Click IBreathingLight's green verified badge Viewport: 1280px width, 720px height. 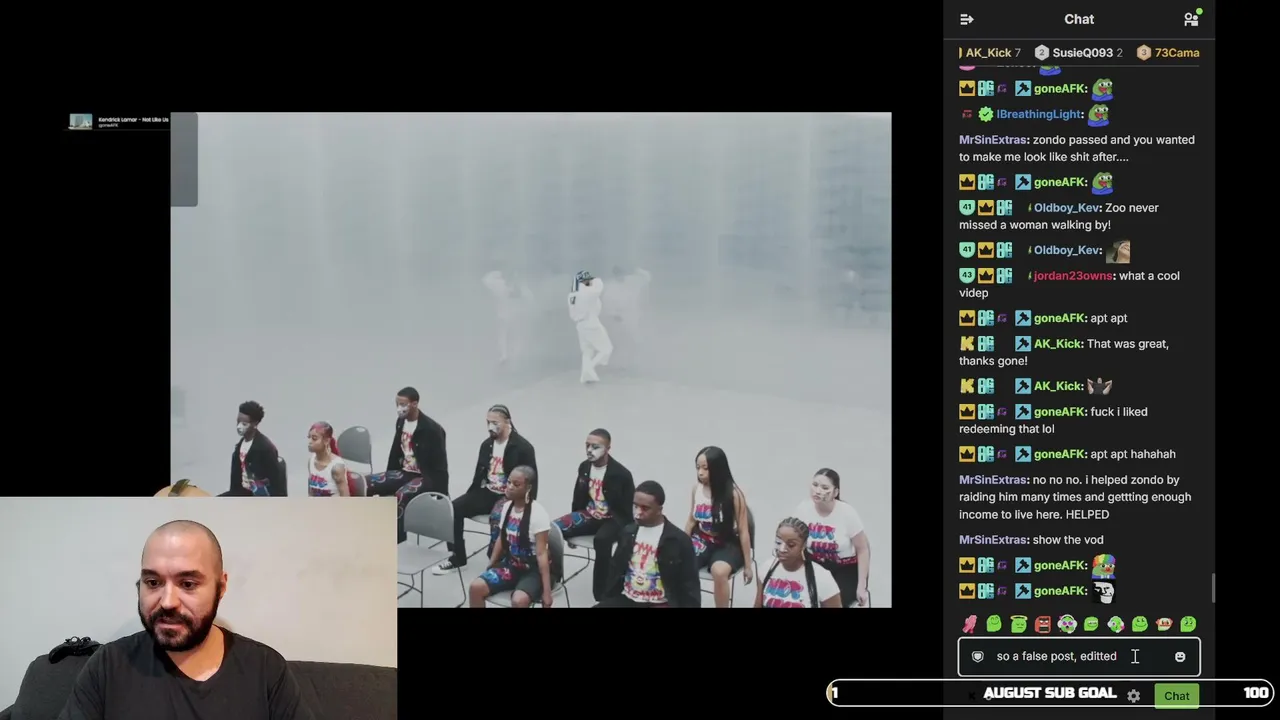[986, 115]
